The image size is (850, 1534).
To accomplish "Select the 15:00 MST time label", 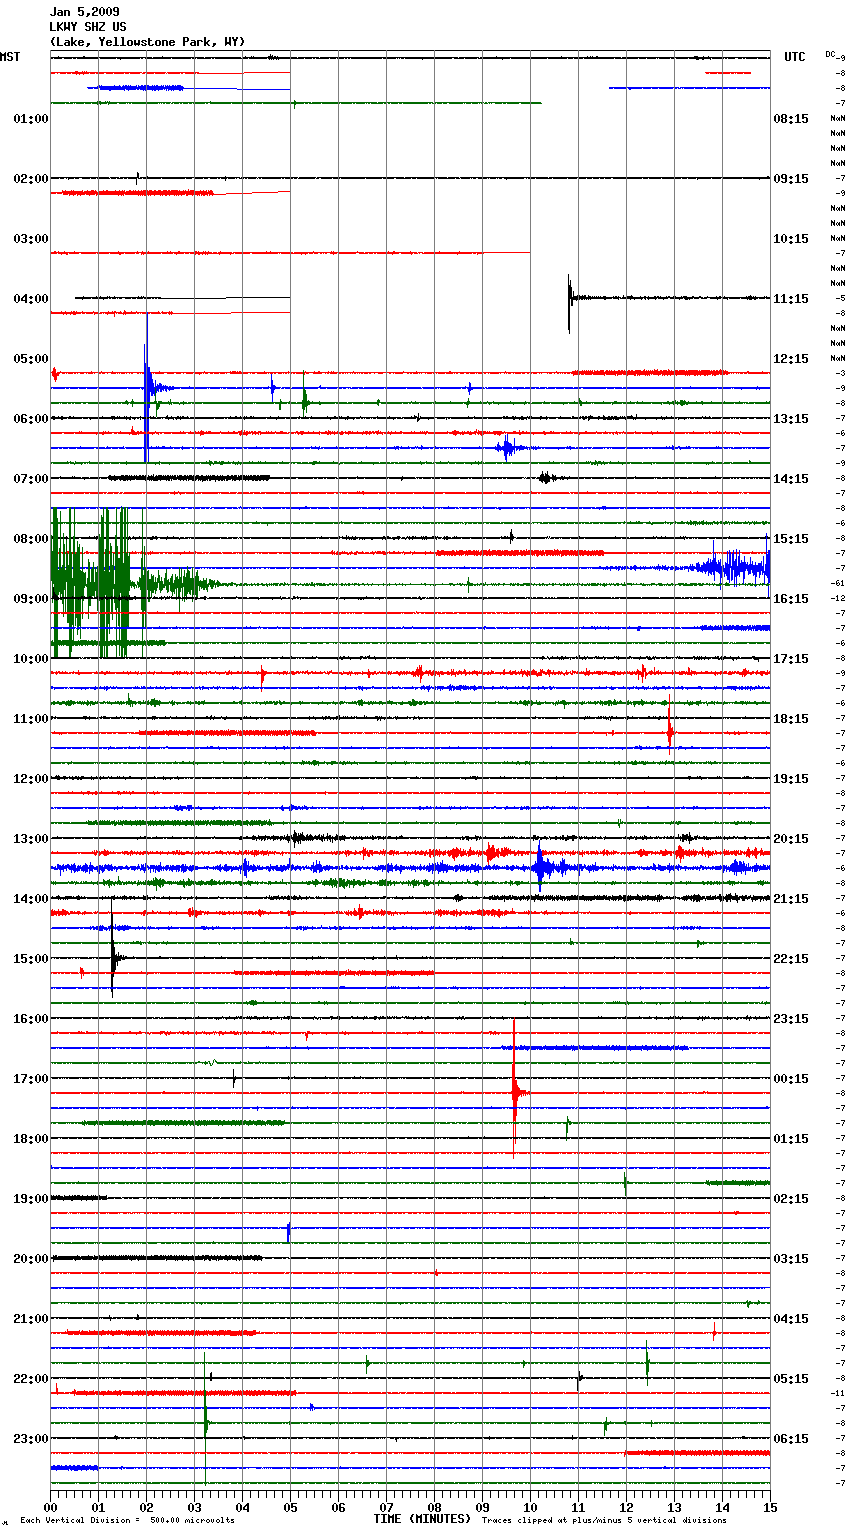I will (x=31, y=959).
